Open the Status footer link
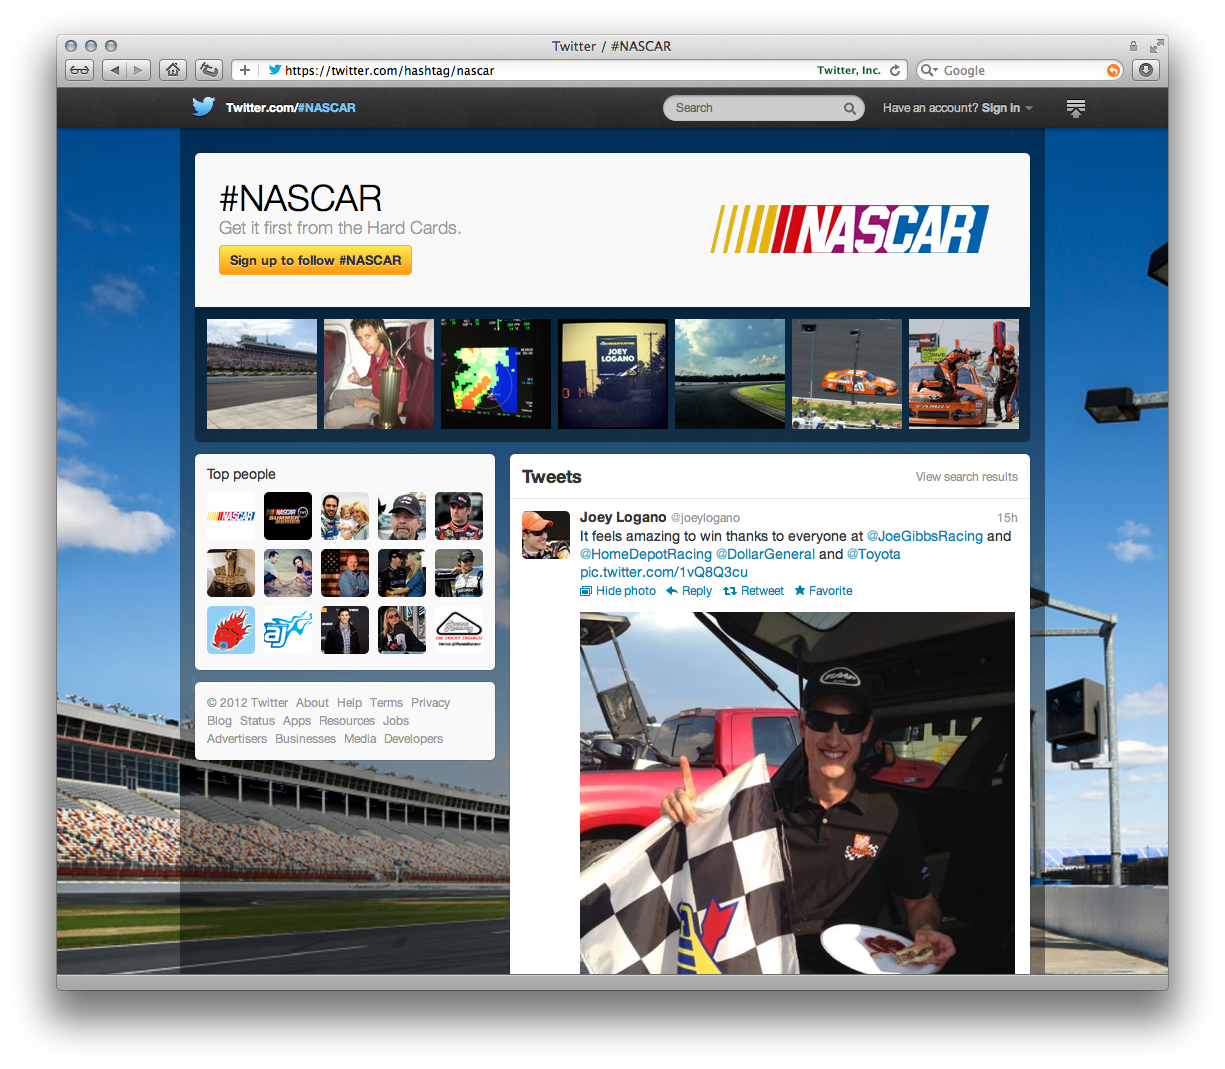 (257, 721)
